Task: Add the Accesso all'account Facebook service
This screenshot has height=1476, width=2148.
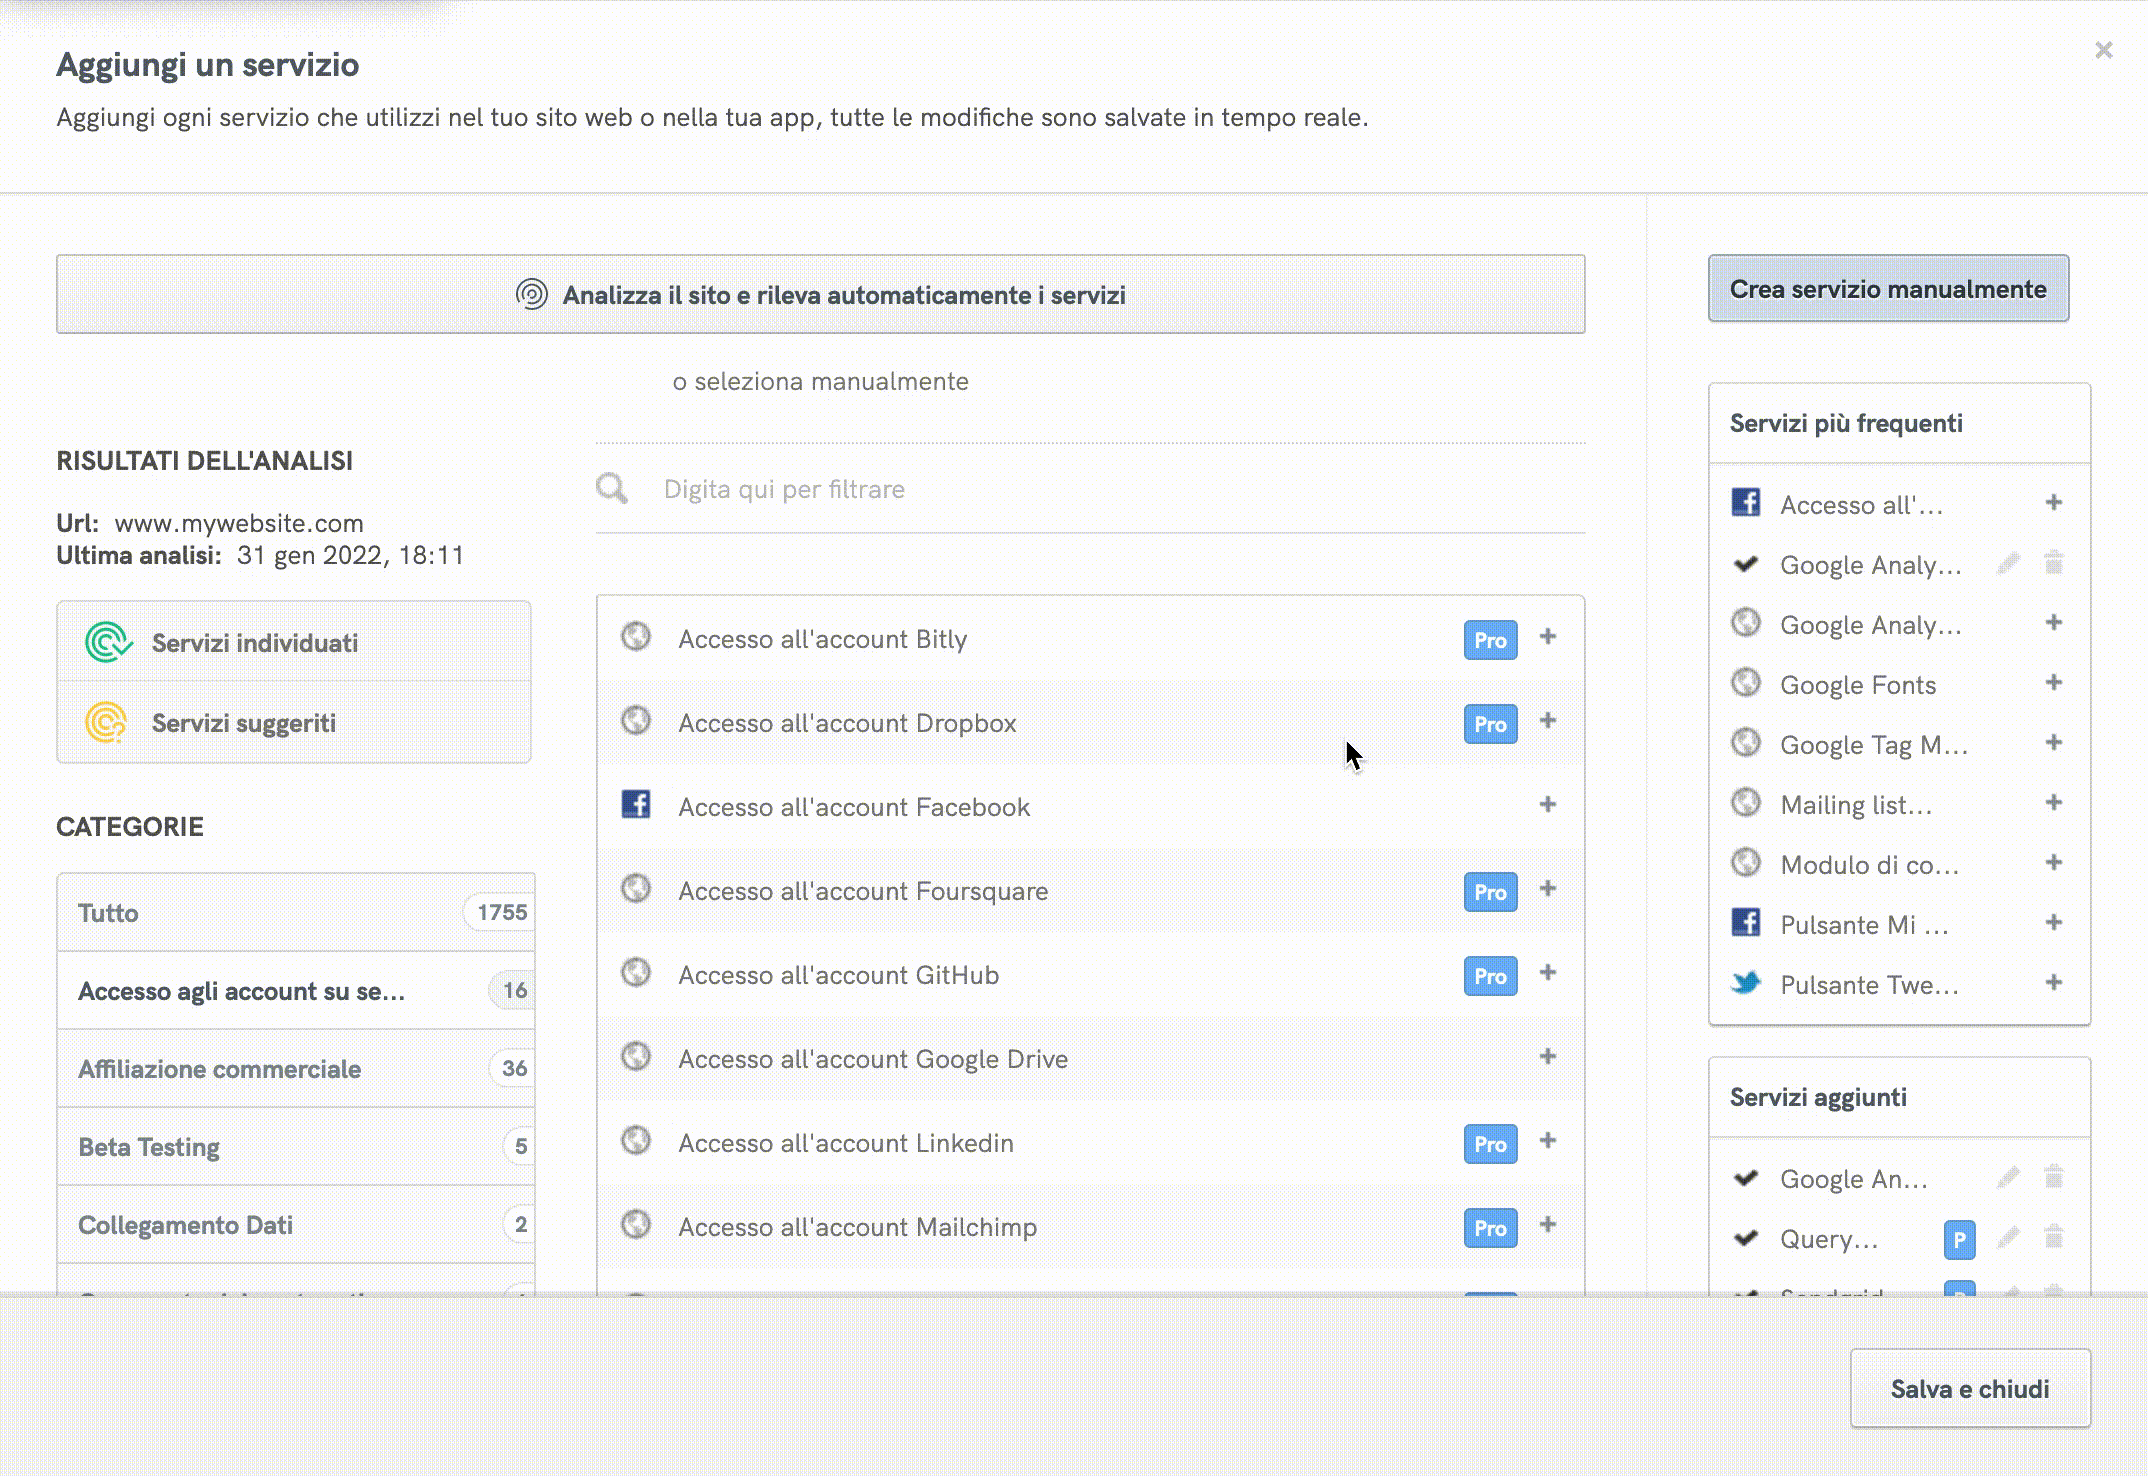Action: coord(1547,805)
